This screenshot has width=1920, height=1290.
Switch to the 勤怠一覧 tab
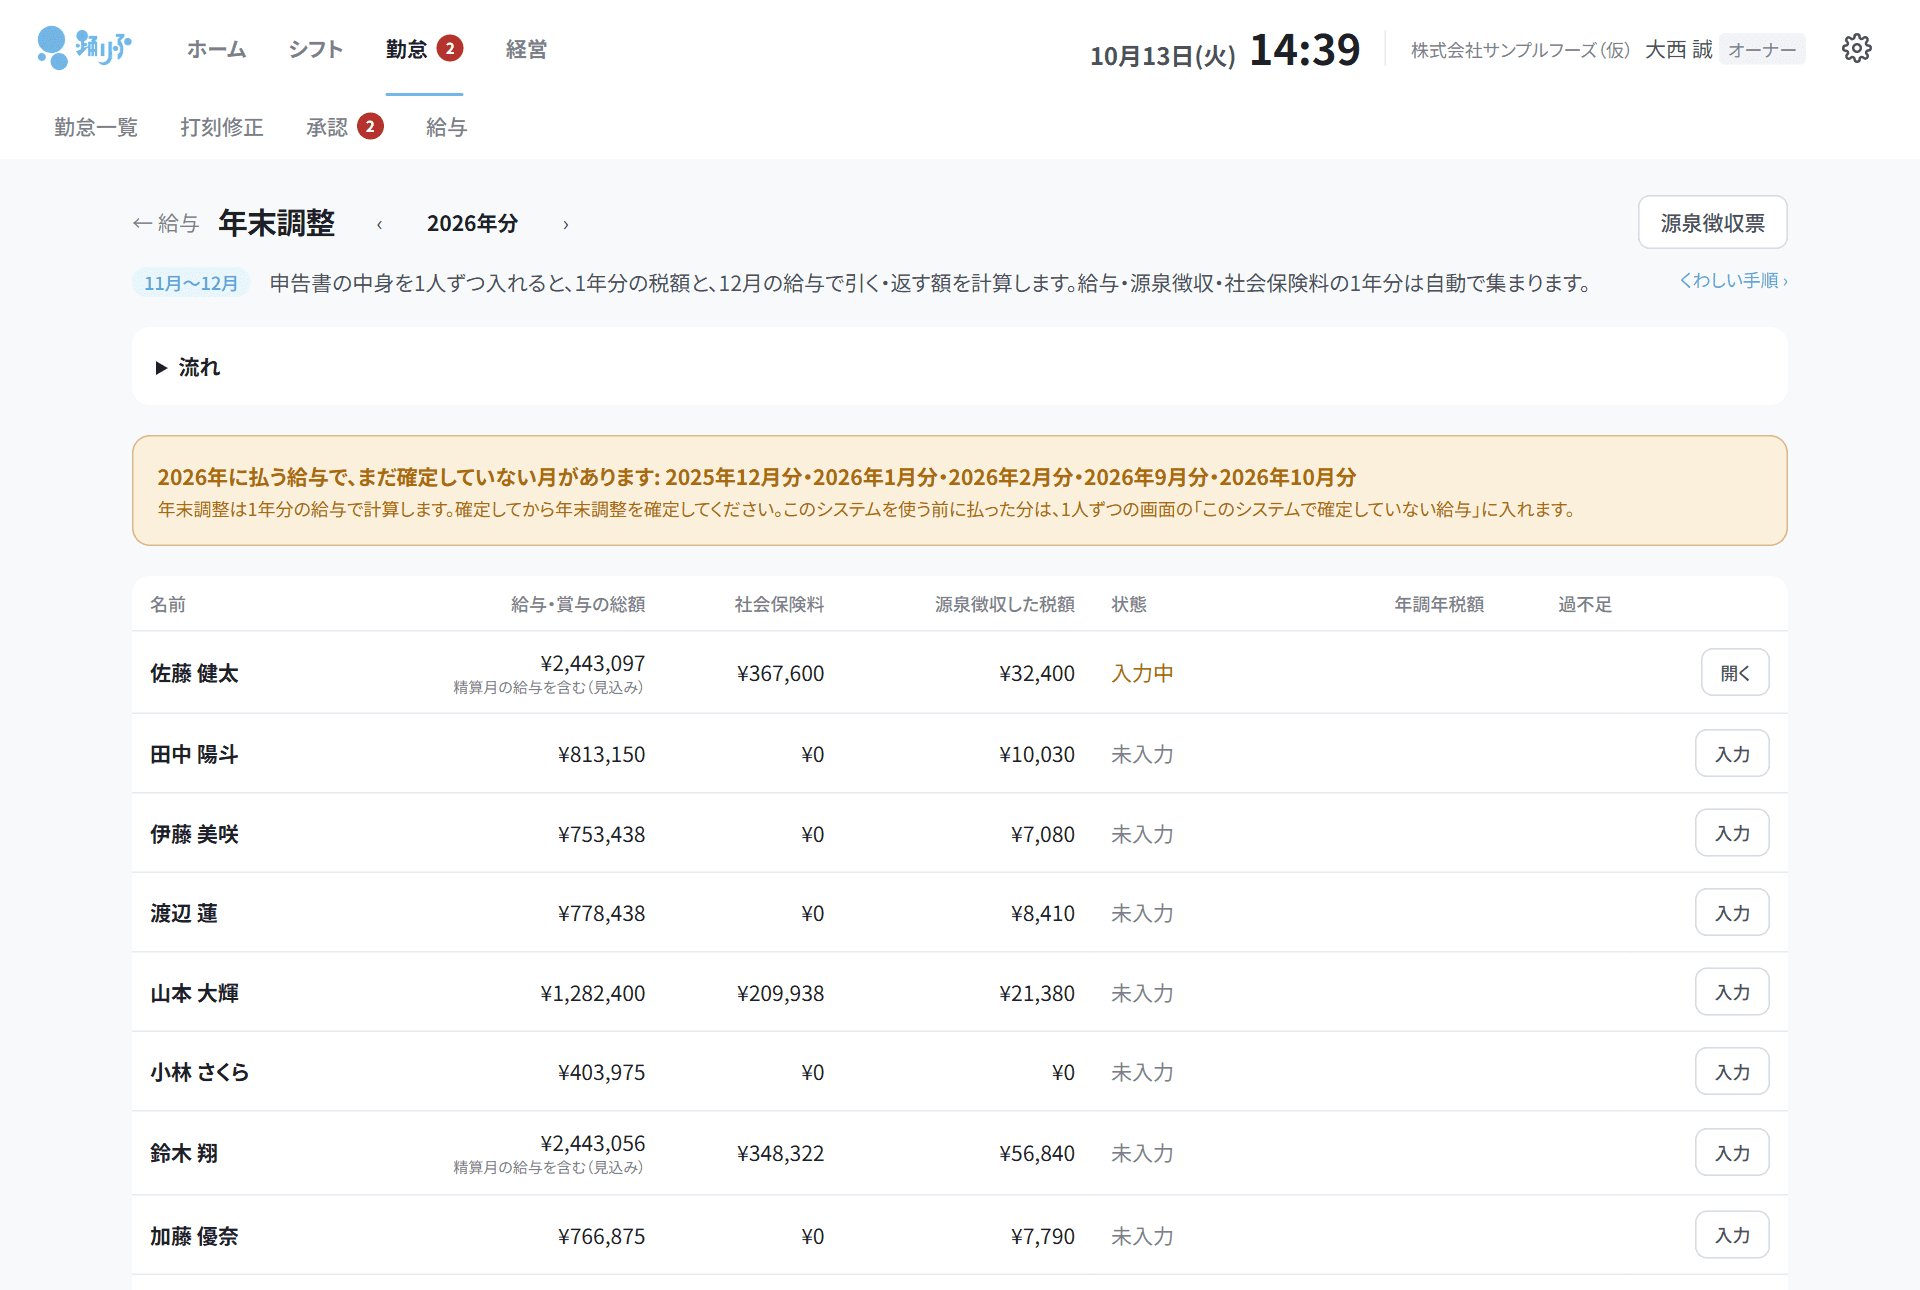pyautogui.click(x=96, y=127)
